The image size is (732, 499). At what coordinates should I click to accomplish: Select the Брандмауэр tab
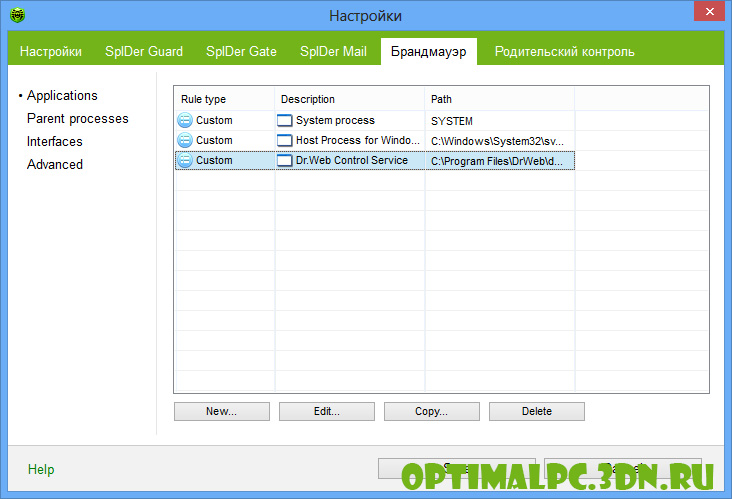[x=429, y=51]
